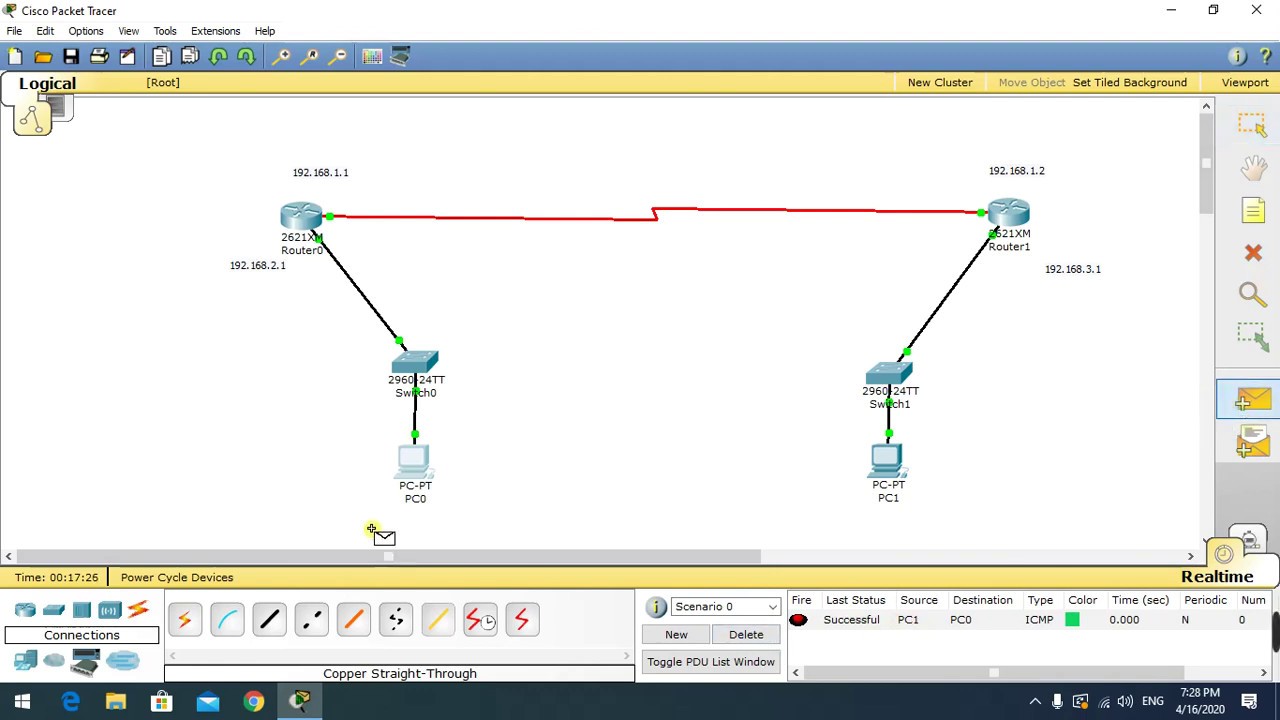Open the Options menu
Screen dimensions: 1280x720
[86, 31]
